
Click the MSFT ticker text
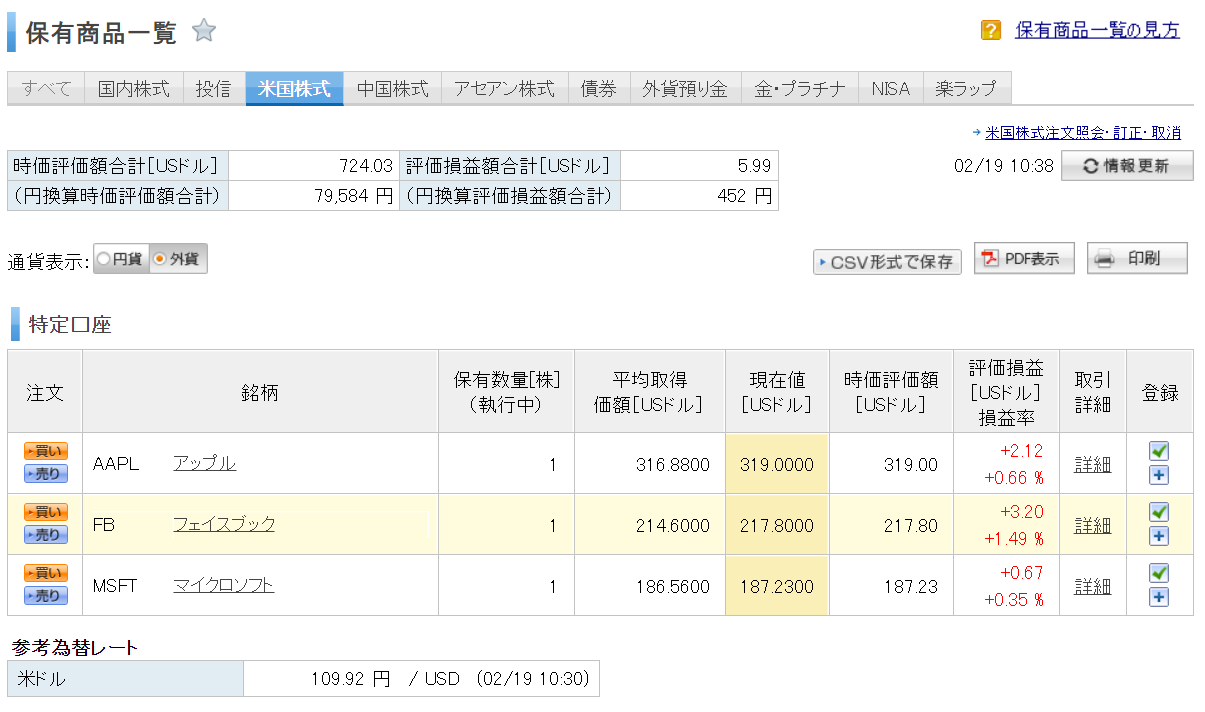[114, 586]
